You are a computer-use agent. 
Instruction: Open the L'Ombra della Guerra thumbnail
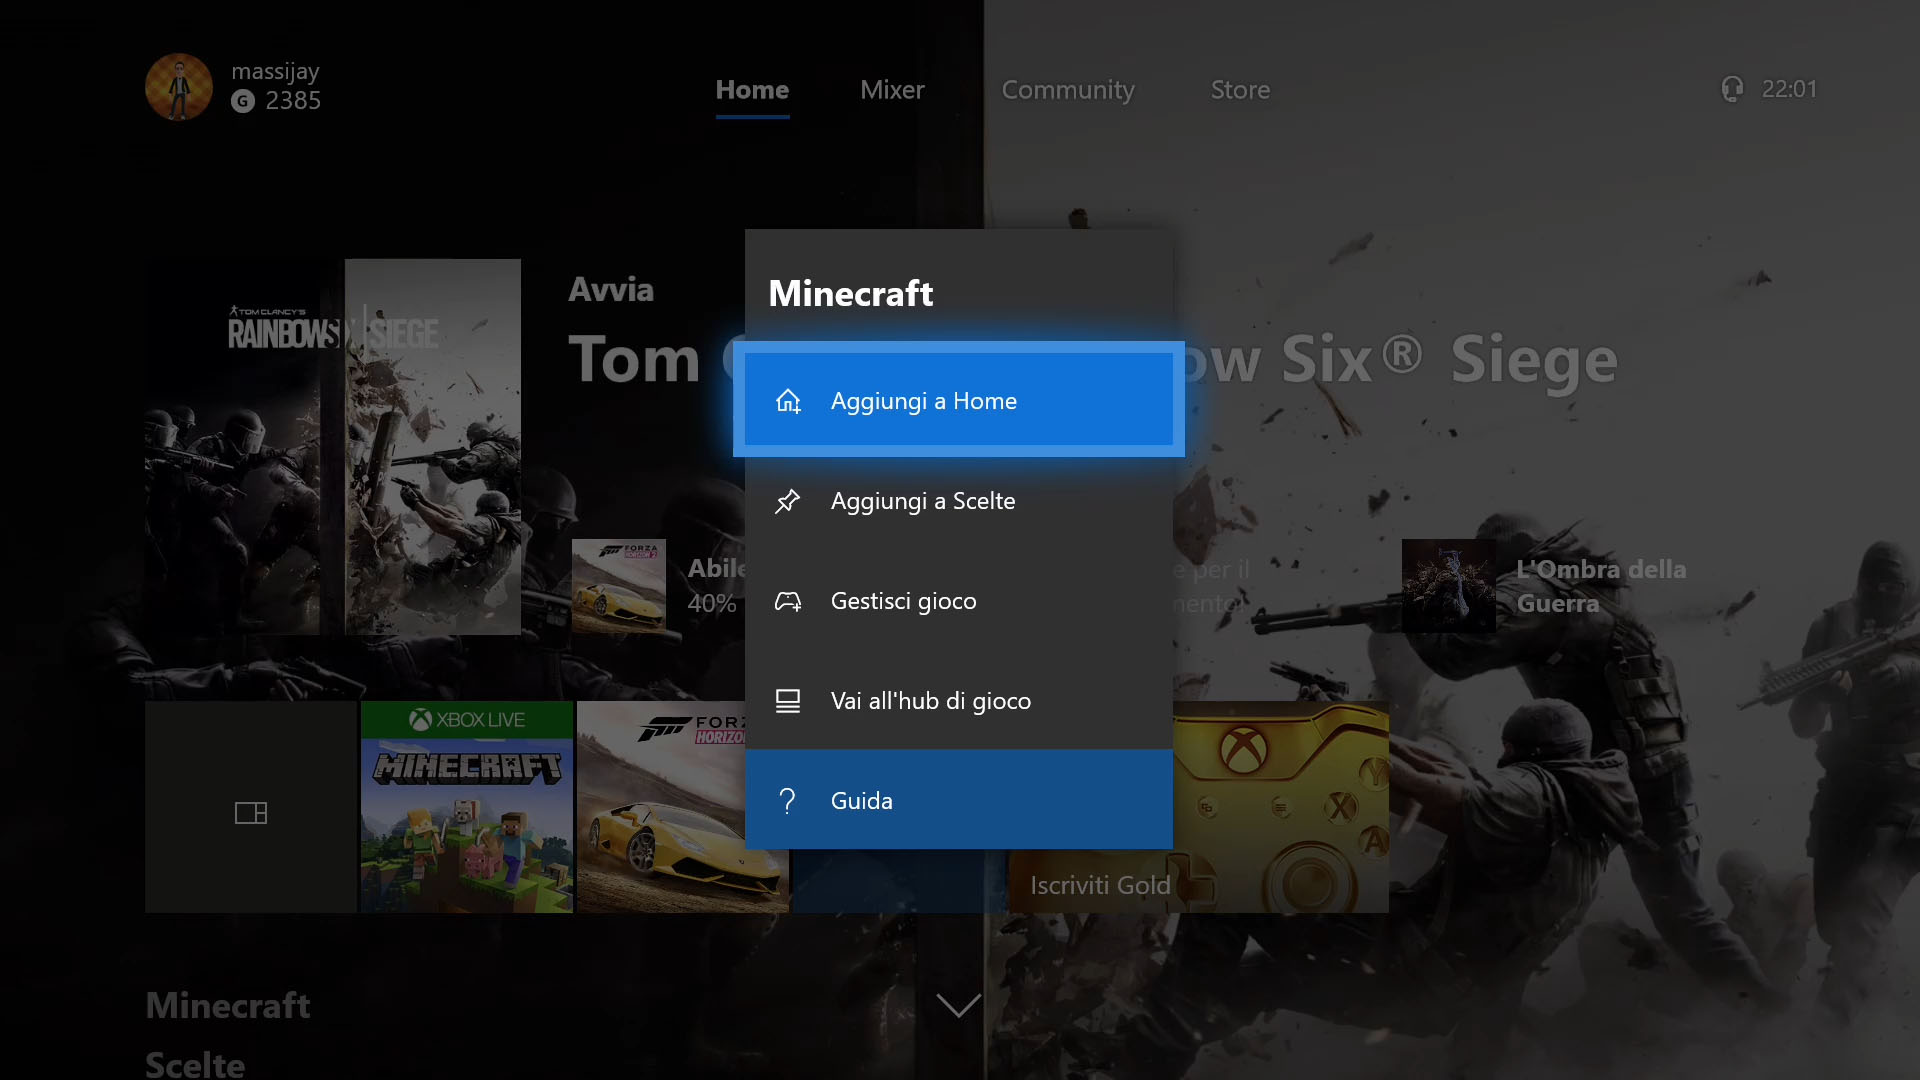point(1448,586)
